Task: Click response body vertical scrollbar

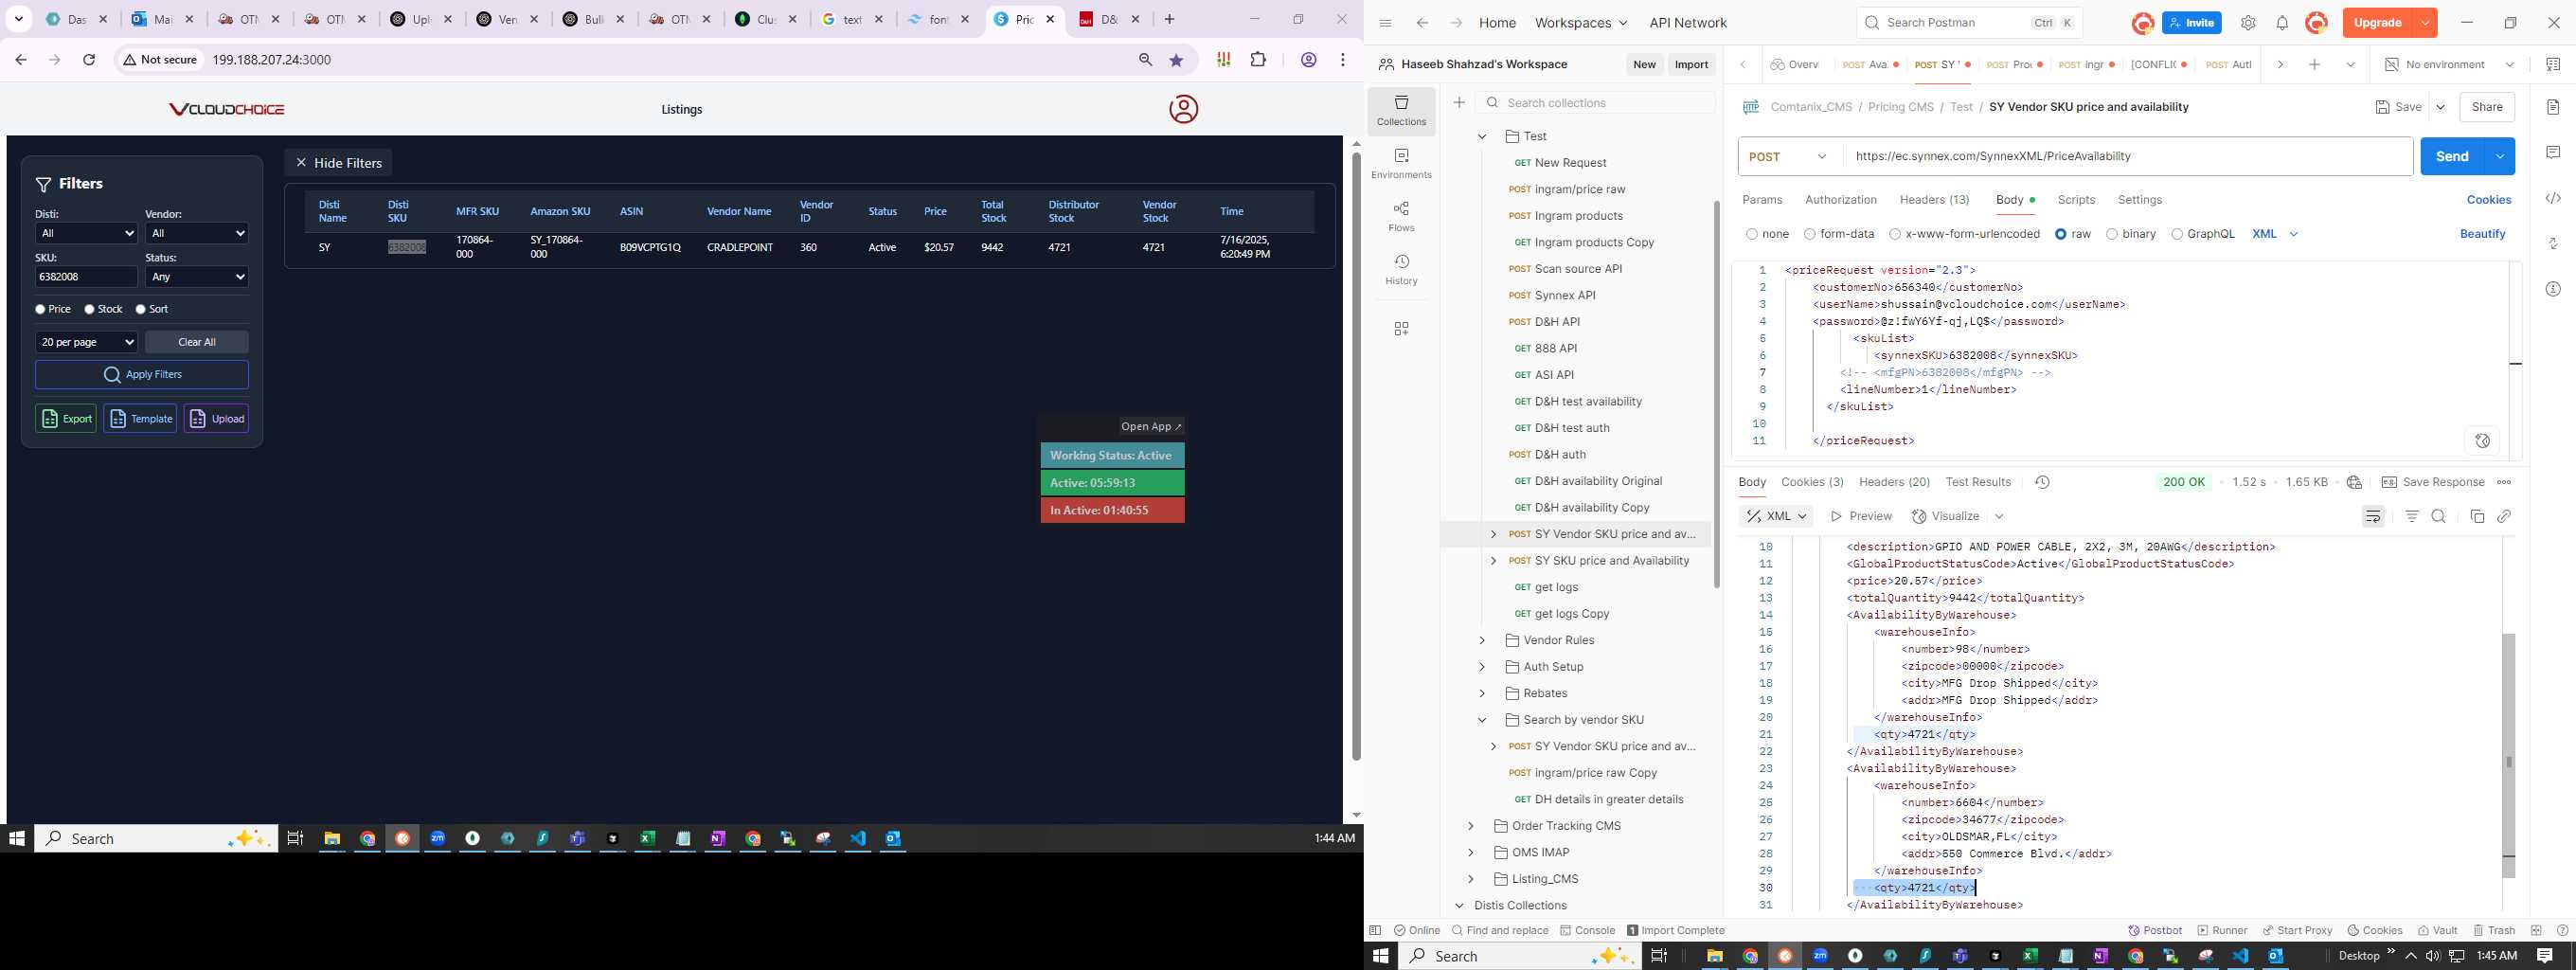Action: coord(2508,755)
